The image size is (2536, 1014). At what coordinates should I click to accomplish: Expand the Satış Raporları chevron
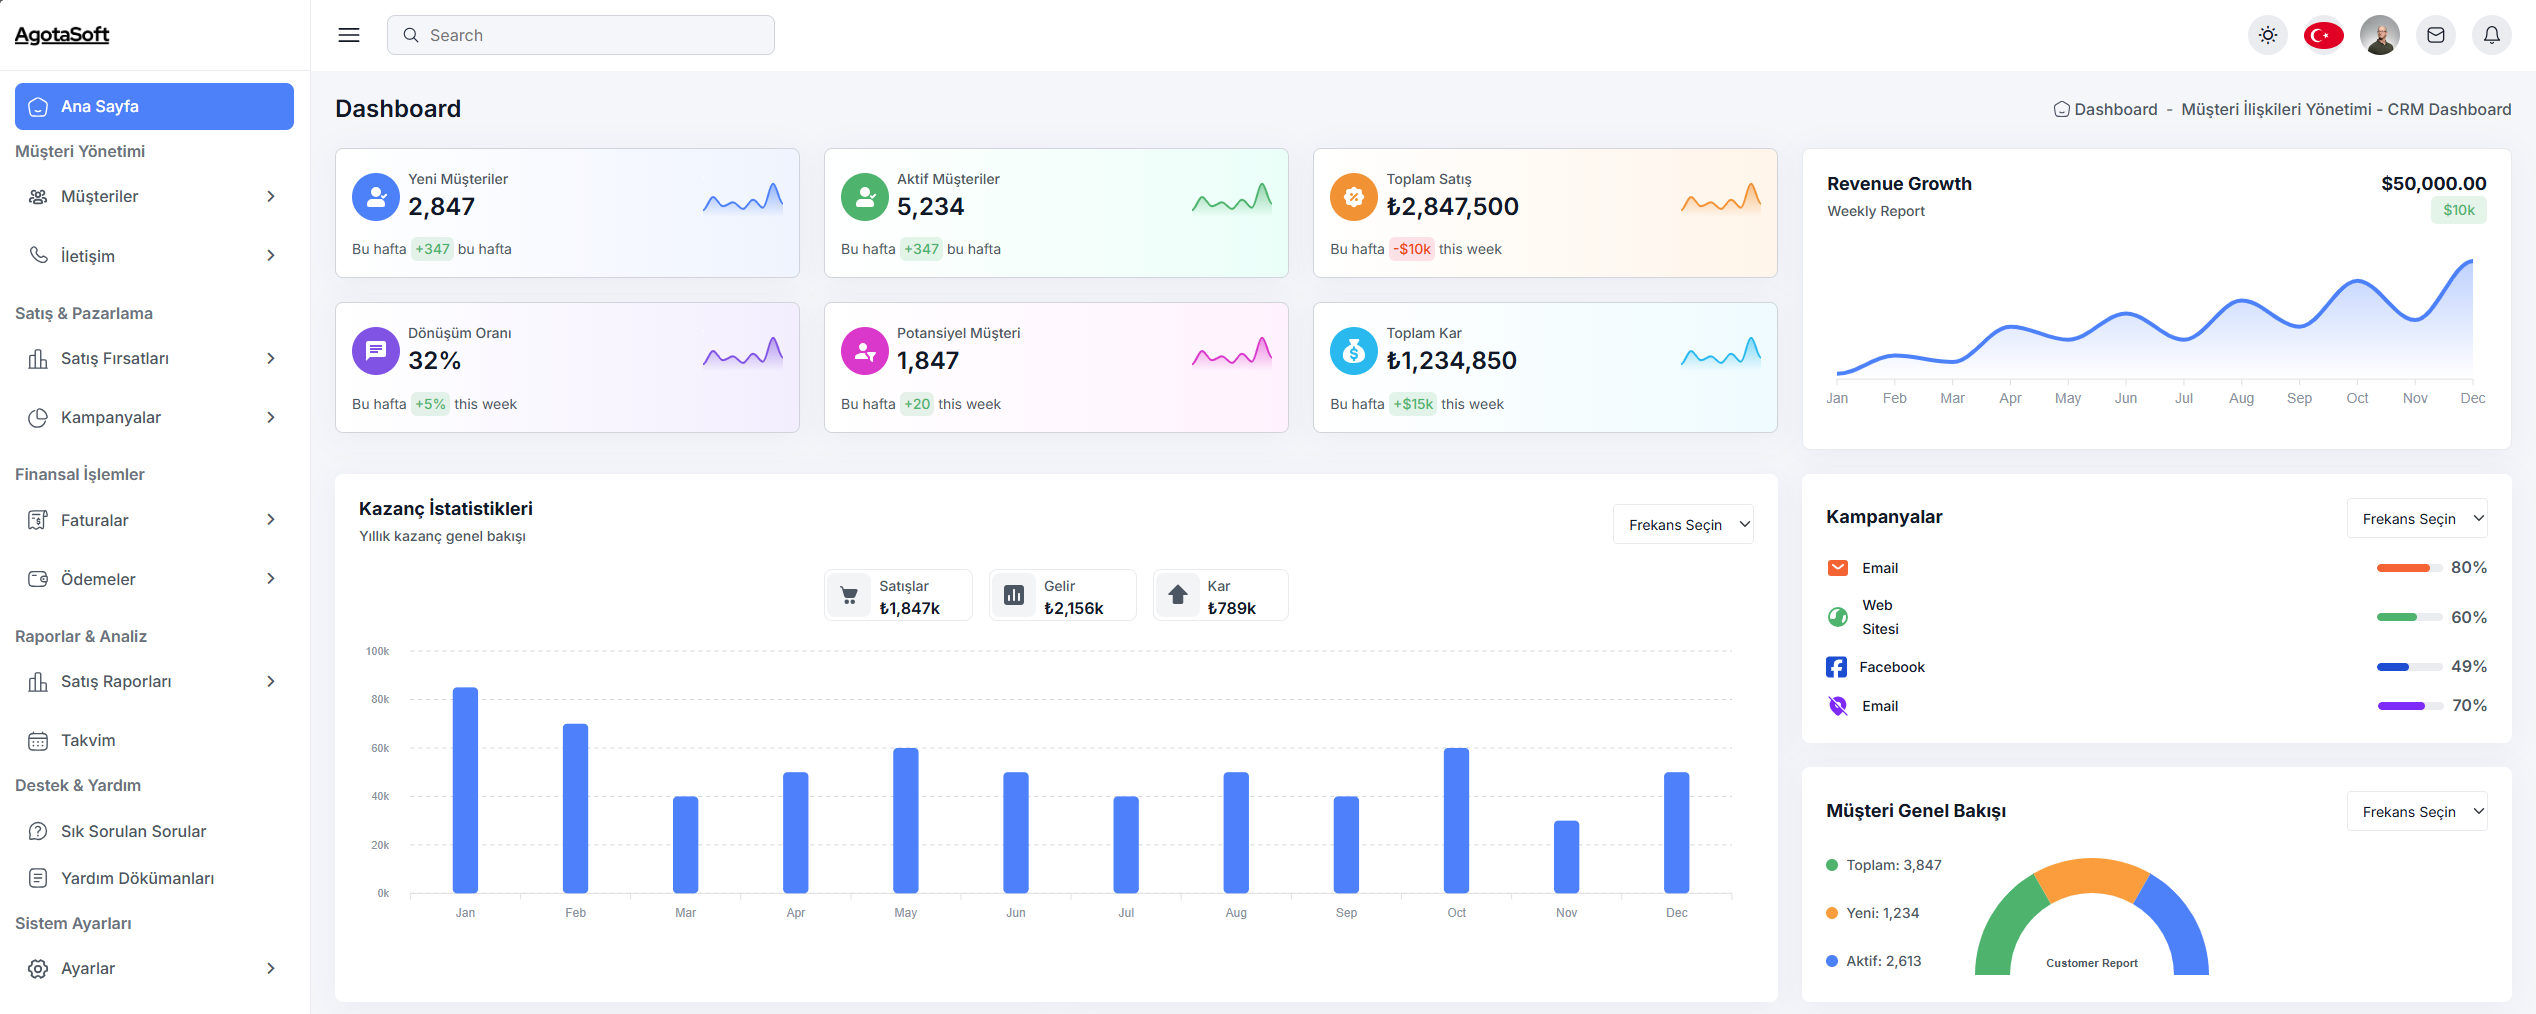coord(271,682)
